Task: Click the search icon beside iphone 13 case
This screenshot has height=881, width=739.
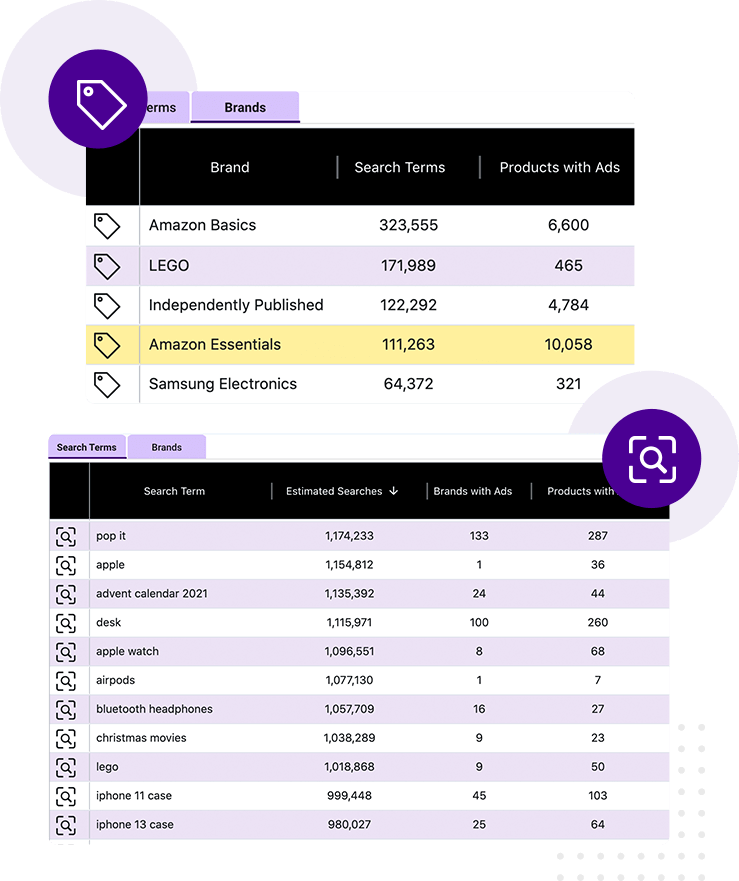Action: [66, 825]
